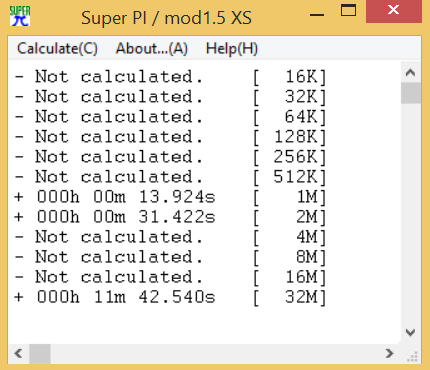The height and width of the screenshot is (370, 430).
Task: Select the 32K not calculated row
Action: pos(171,97)
